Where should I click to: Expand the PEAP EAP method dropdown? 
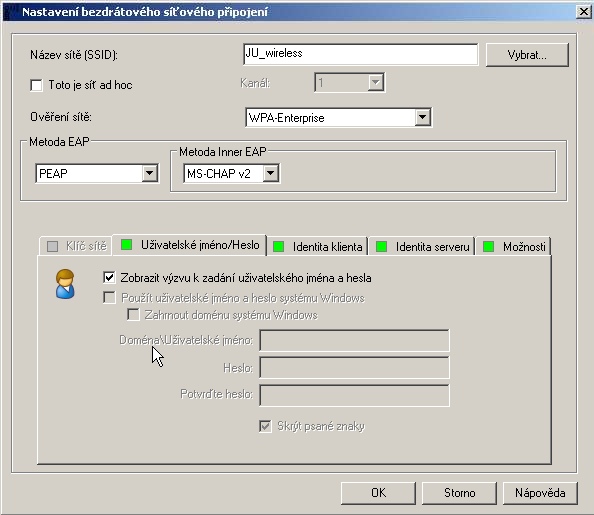click(x=150, y=174)
